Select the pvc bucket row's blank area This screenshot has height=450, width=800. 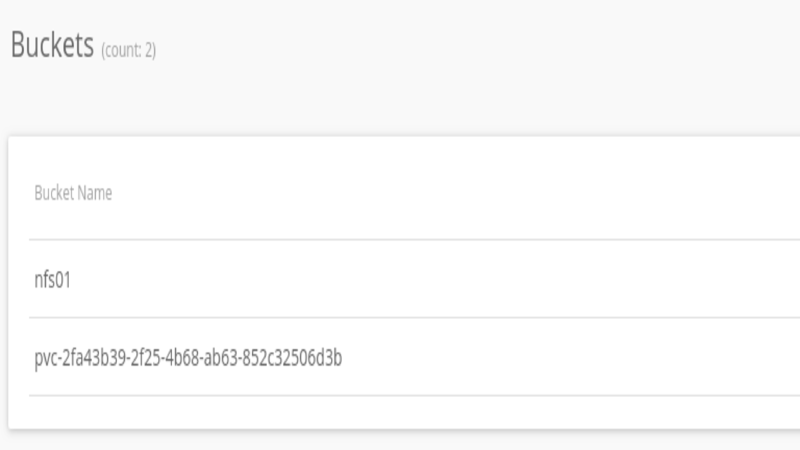coord(561,357)
